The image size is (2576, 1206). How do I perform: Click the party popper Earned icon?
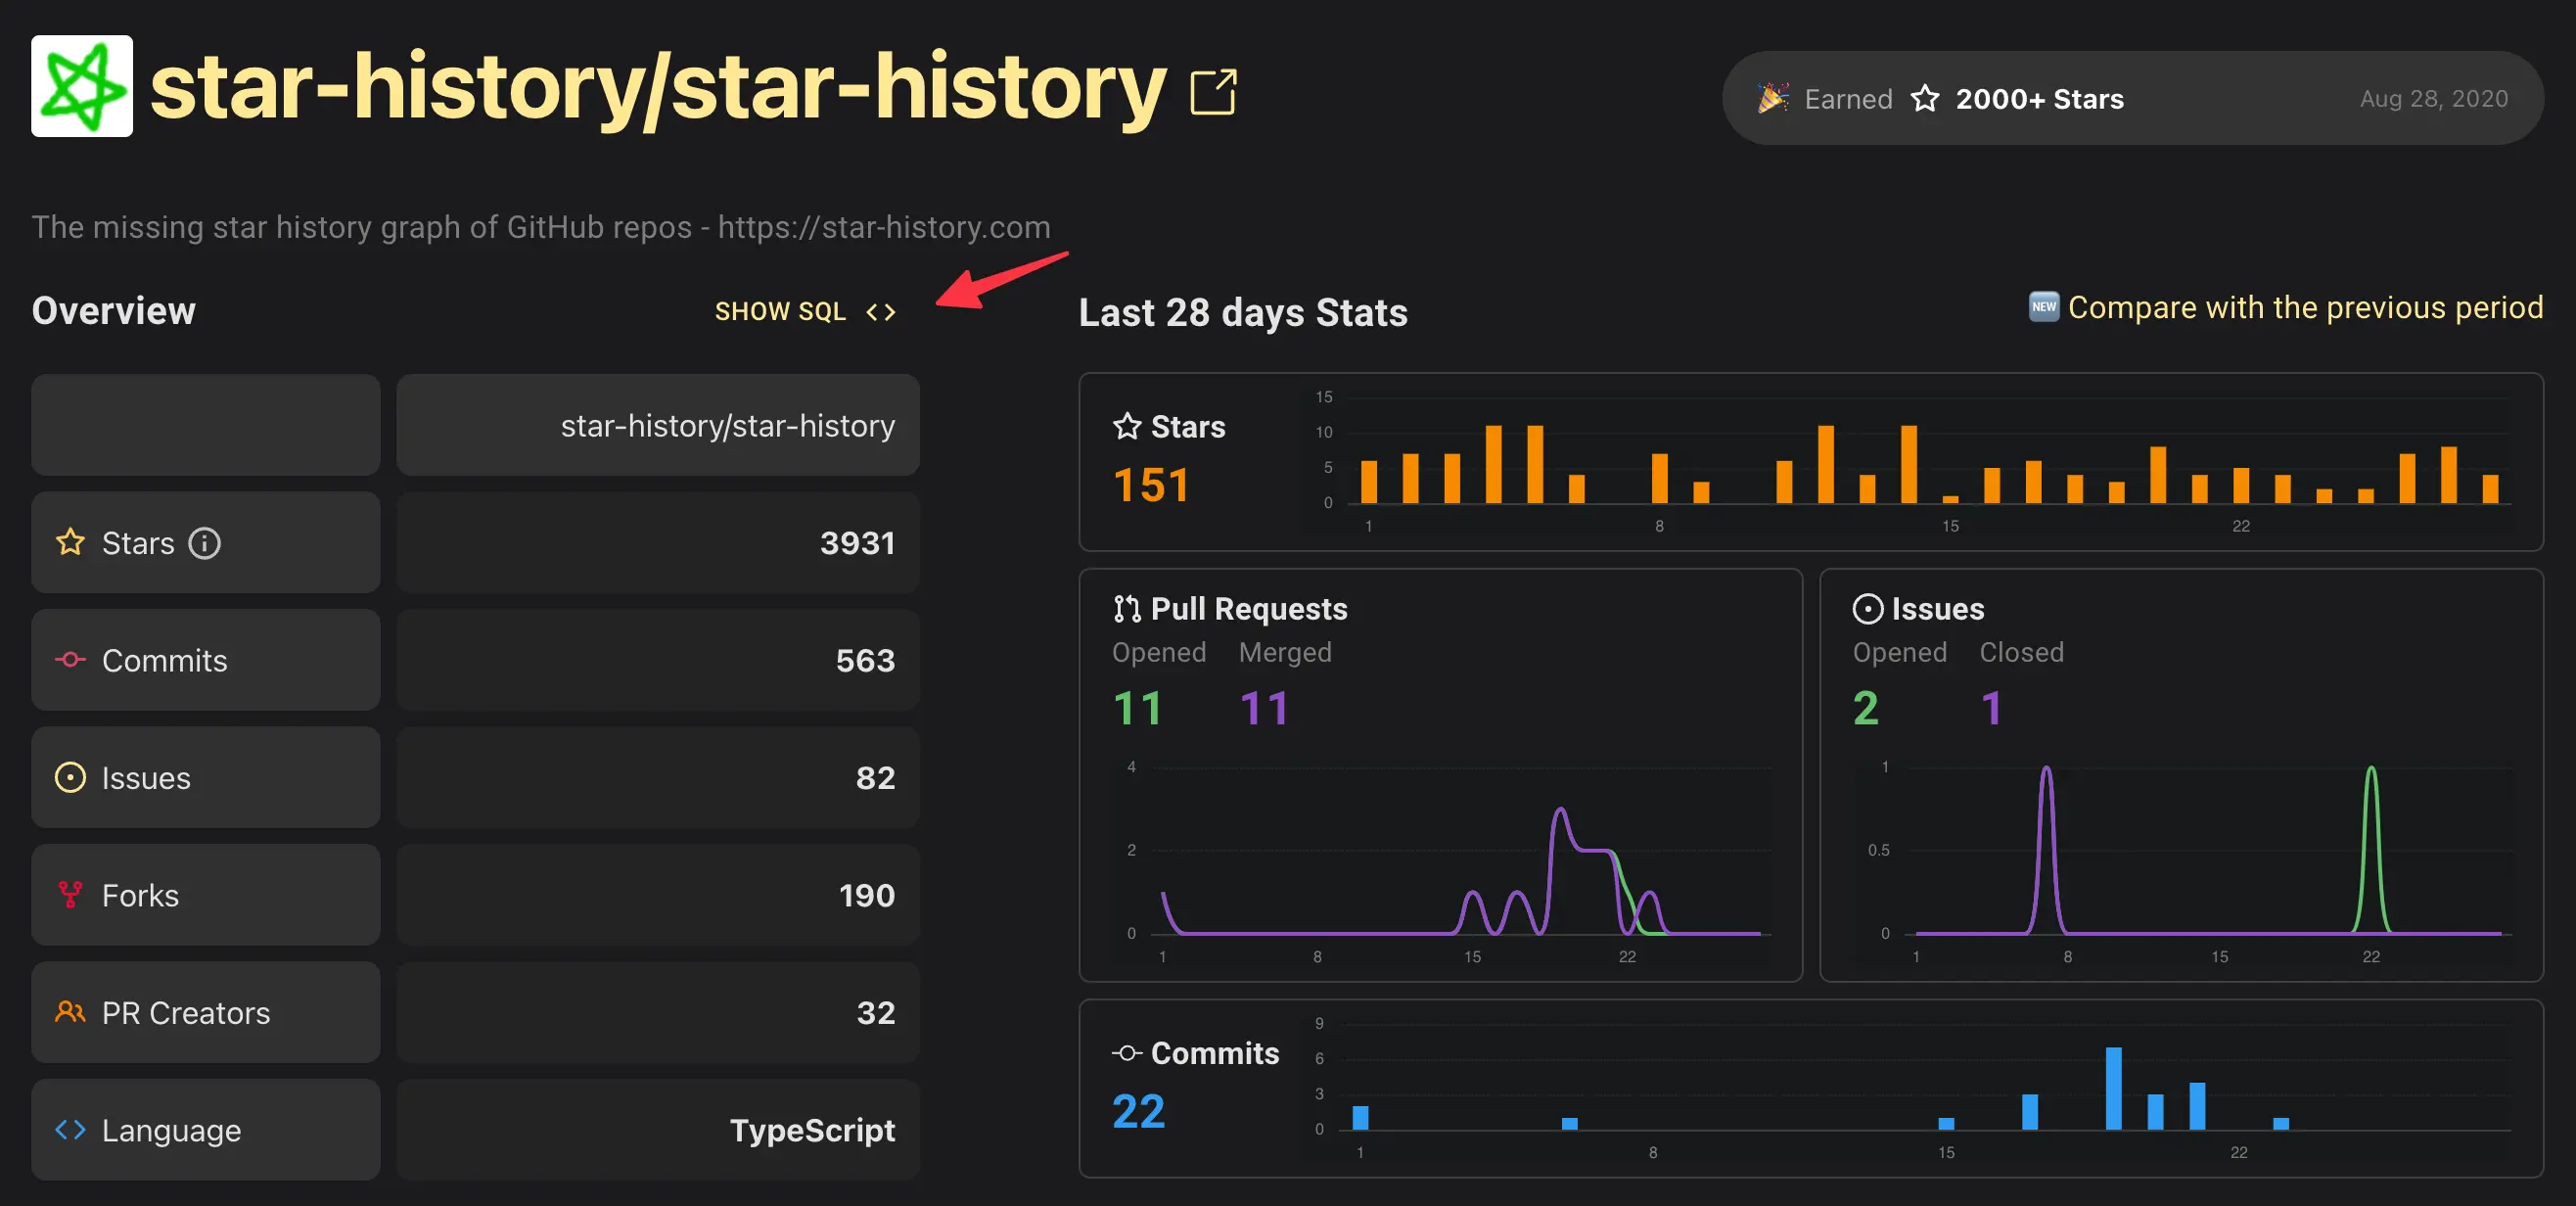pos(1773,98)
